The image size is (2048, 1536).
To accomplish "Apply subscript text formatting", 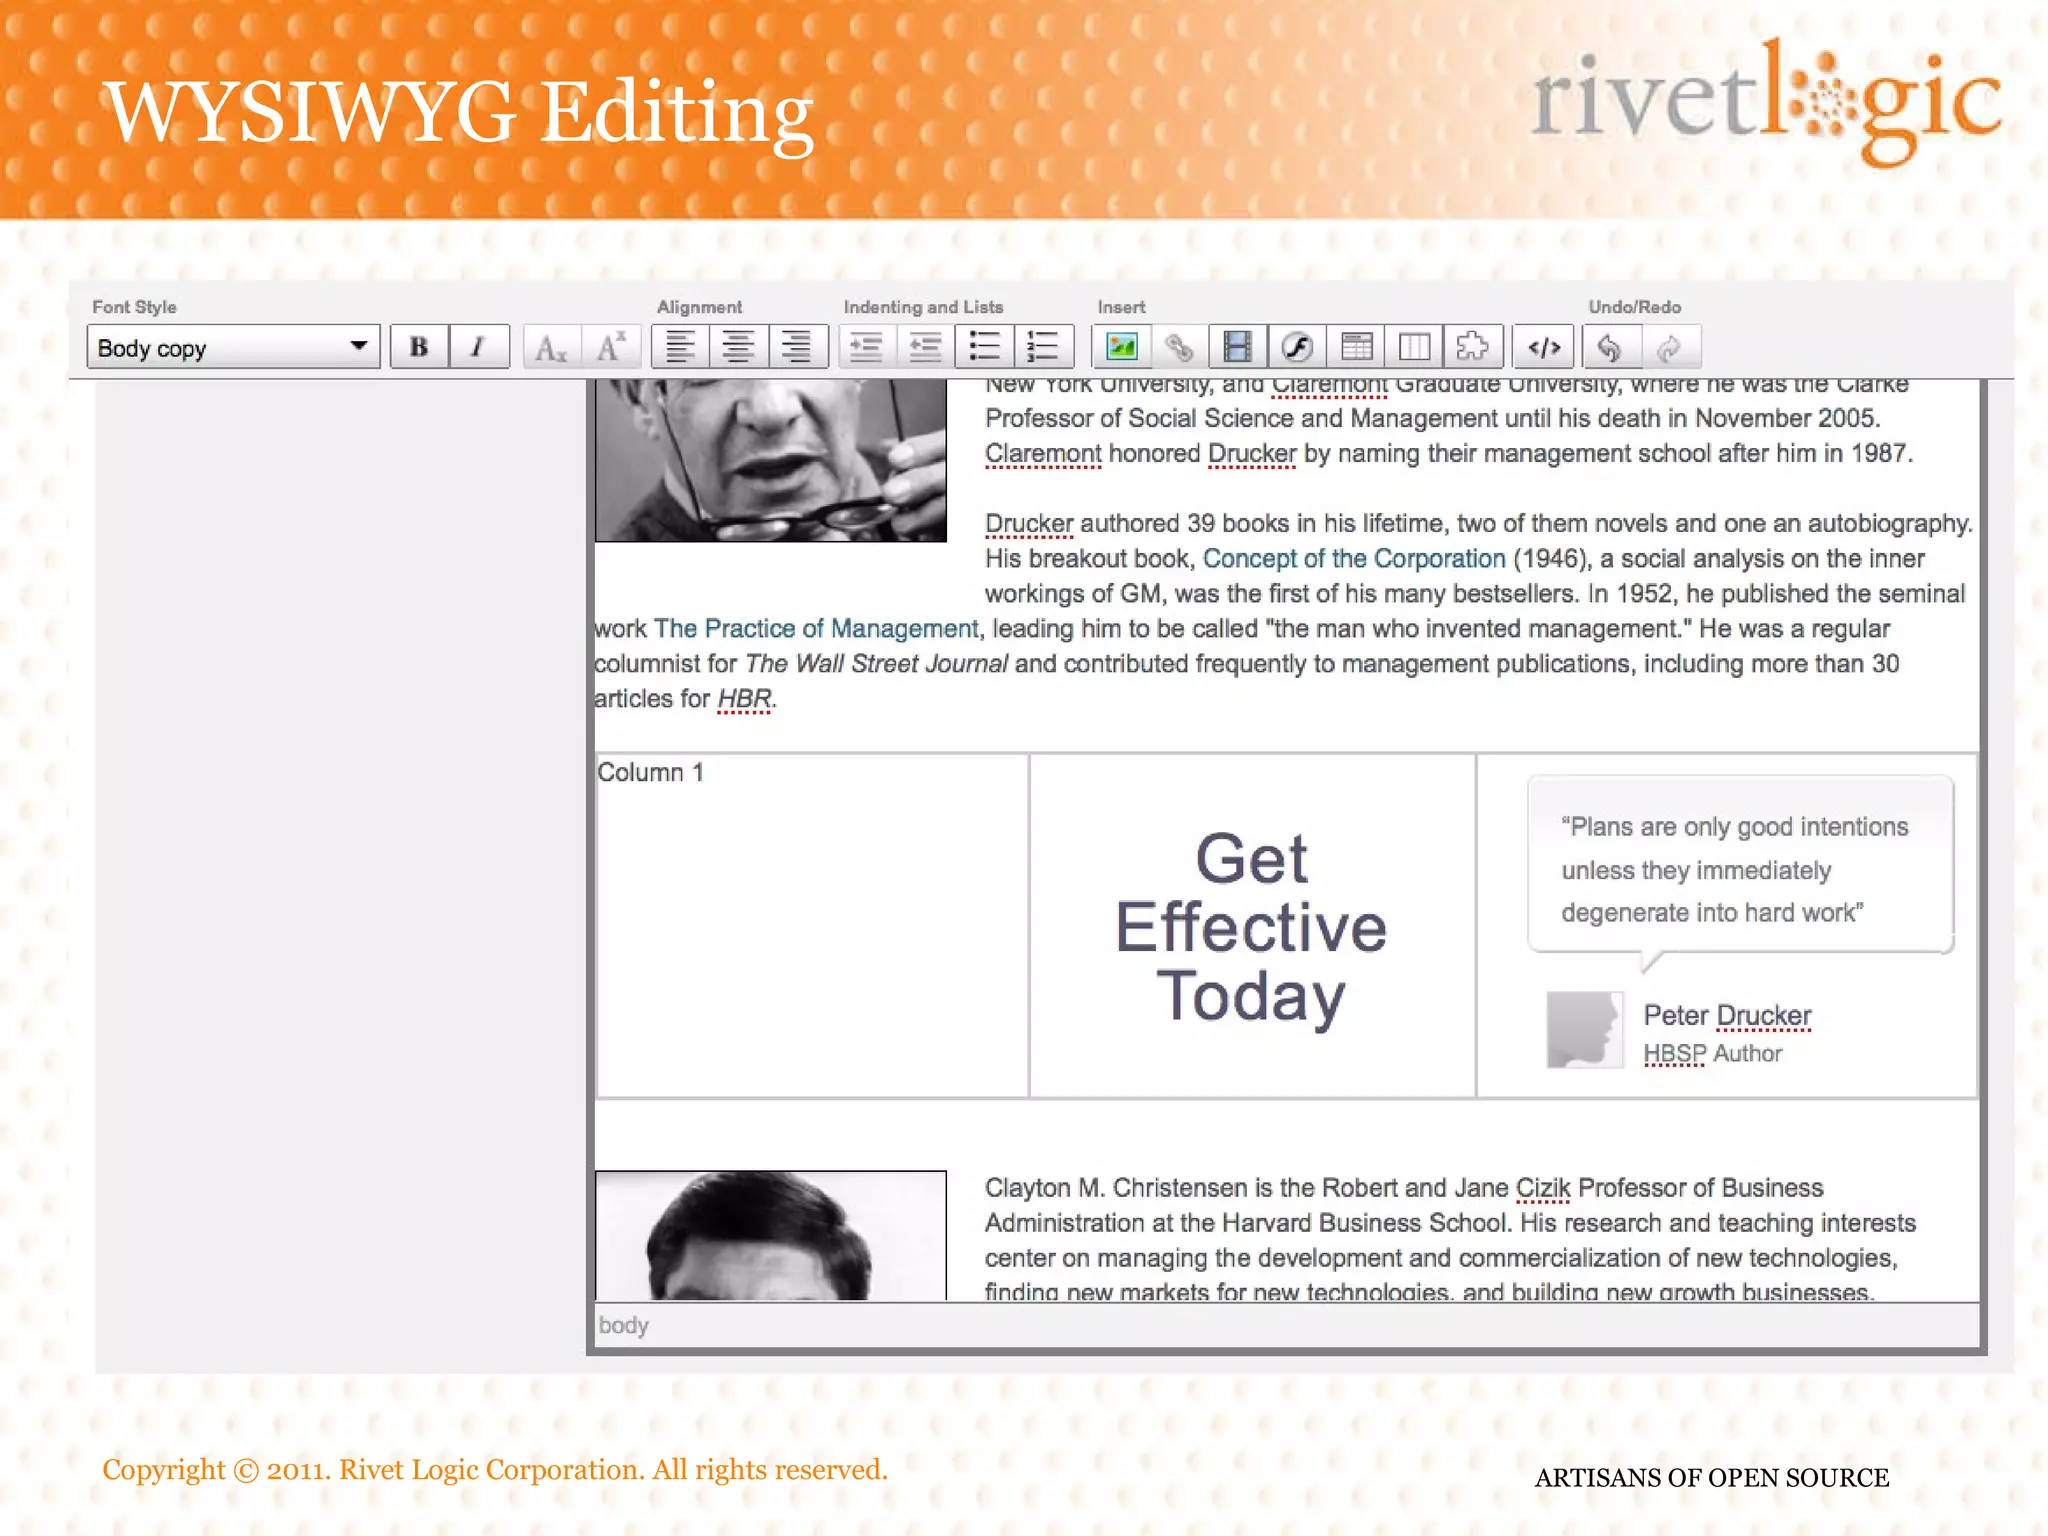I will [x=551, y=348].
